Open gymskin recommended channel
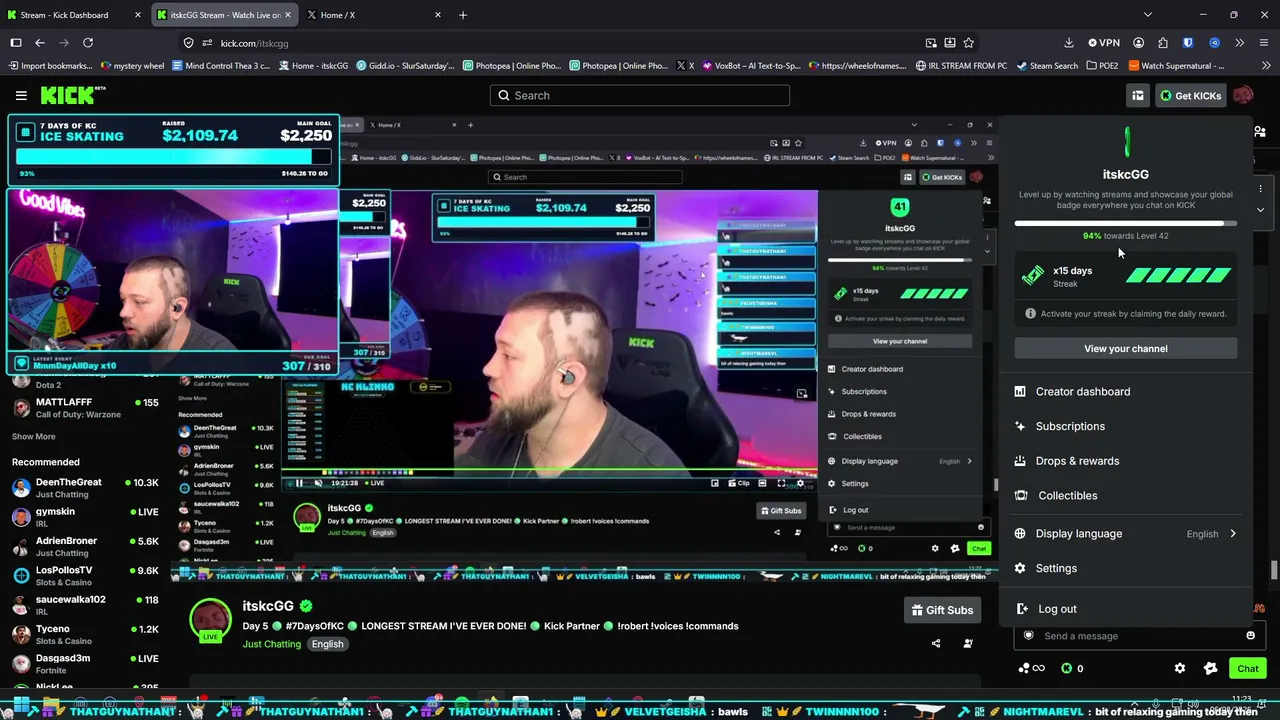 (85, 517)
